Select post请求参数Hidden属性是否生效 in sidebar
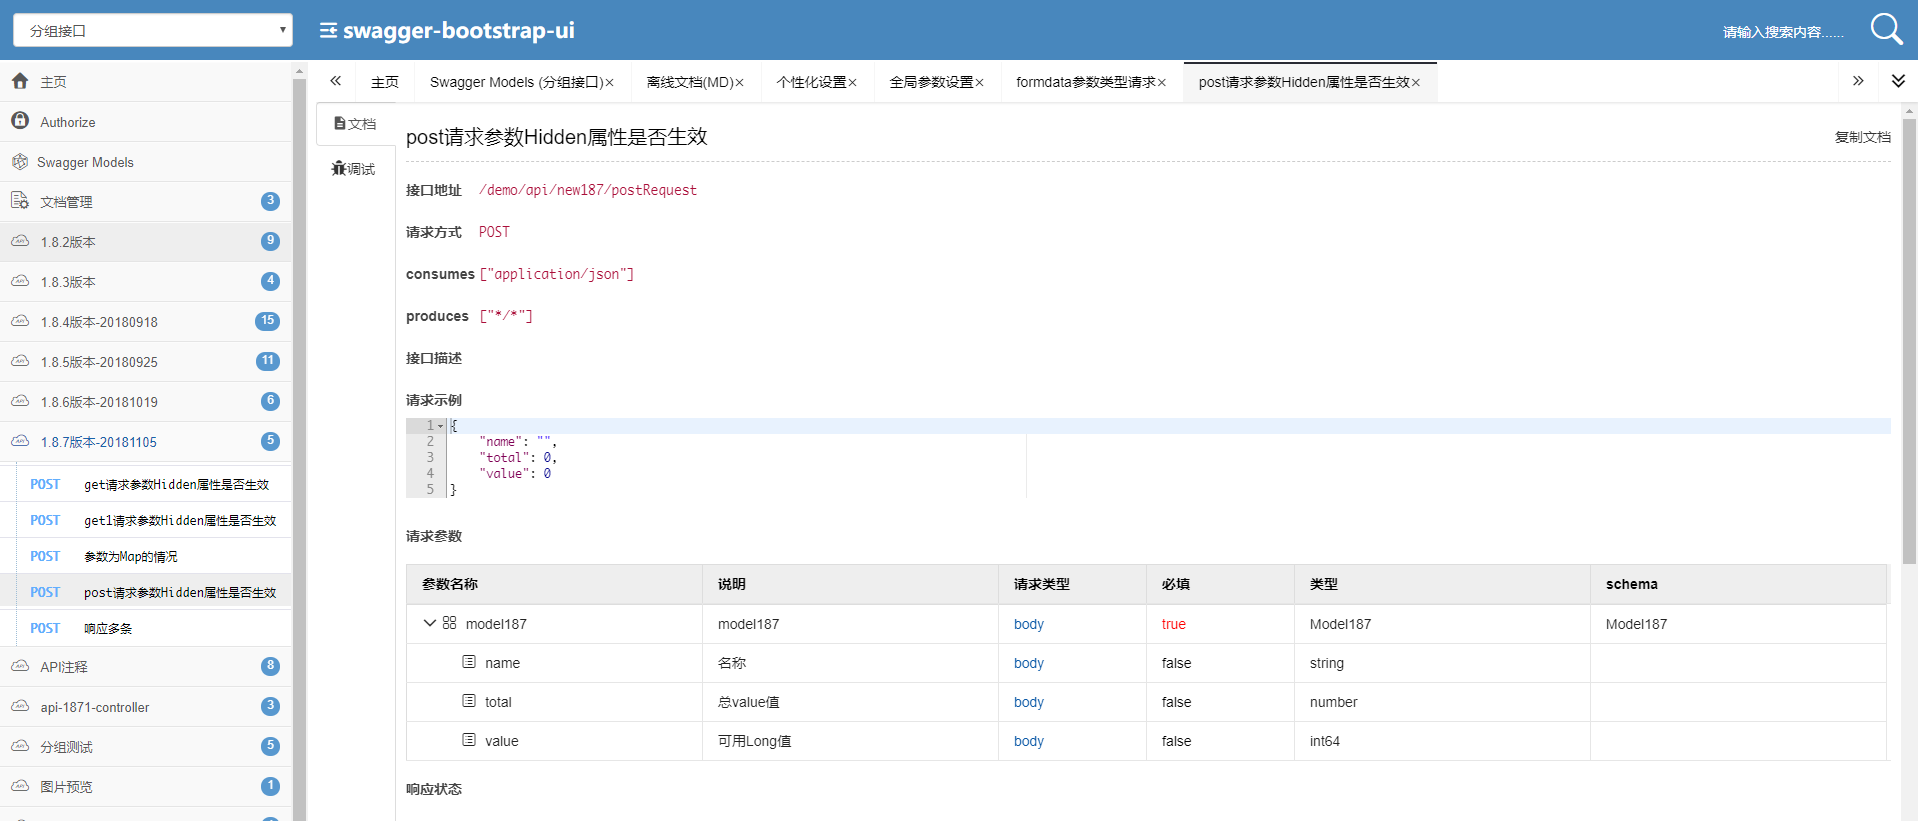The image size is (1918, 821). pyautogui.click(x=155, y=592)
